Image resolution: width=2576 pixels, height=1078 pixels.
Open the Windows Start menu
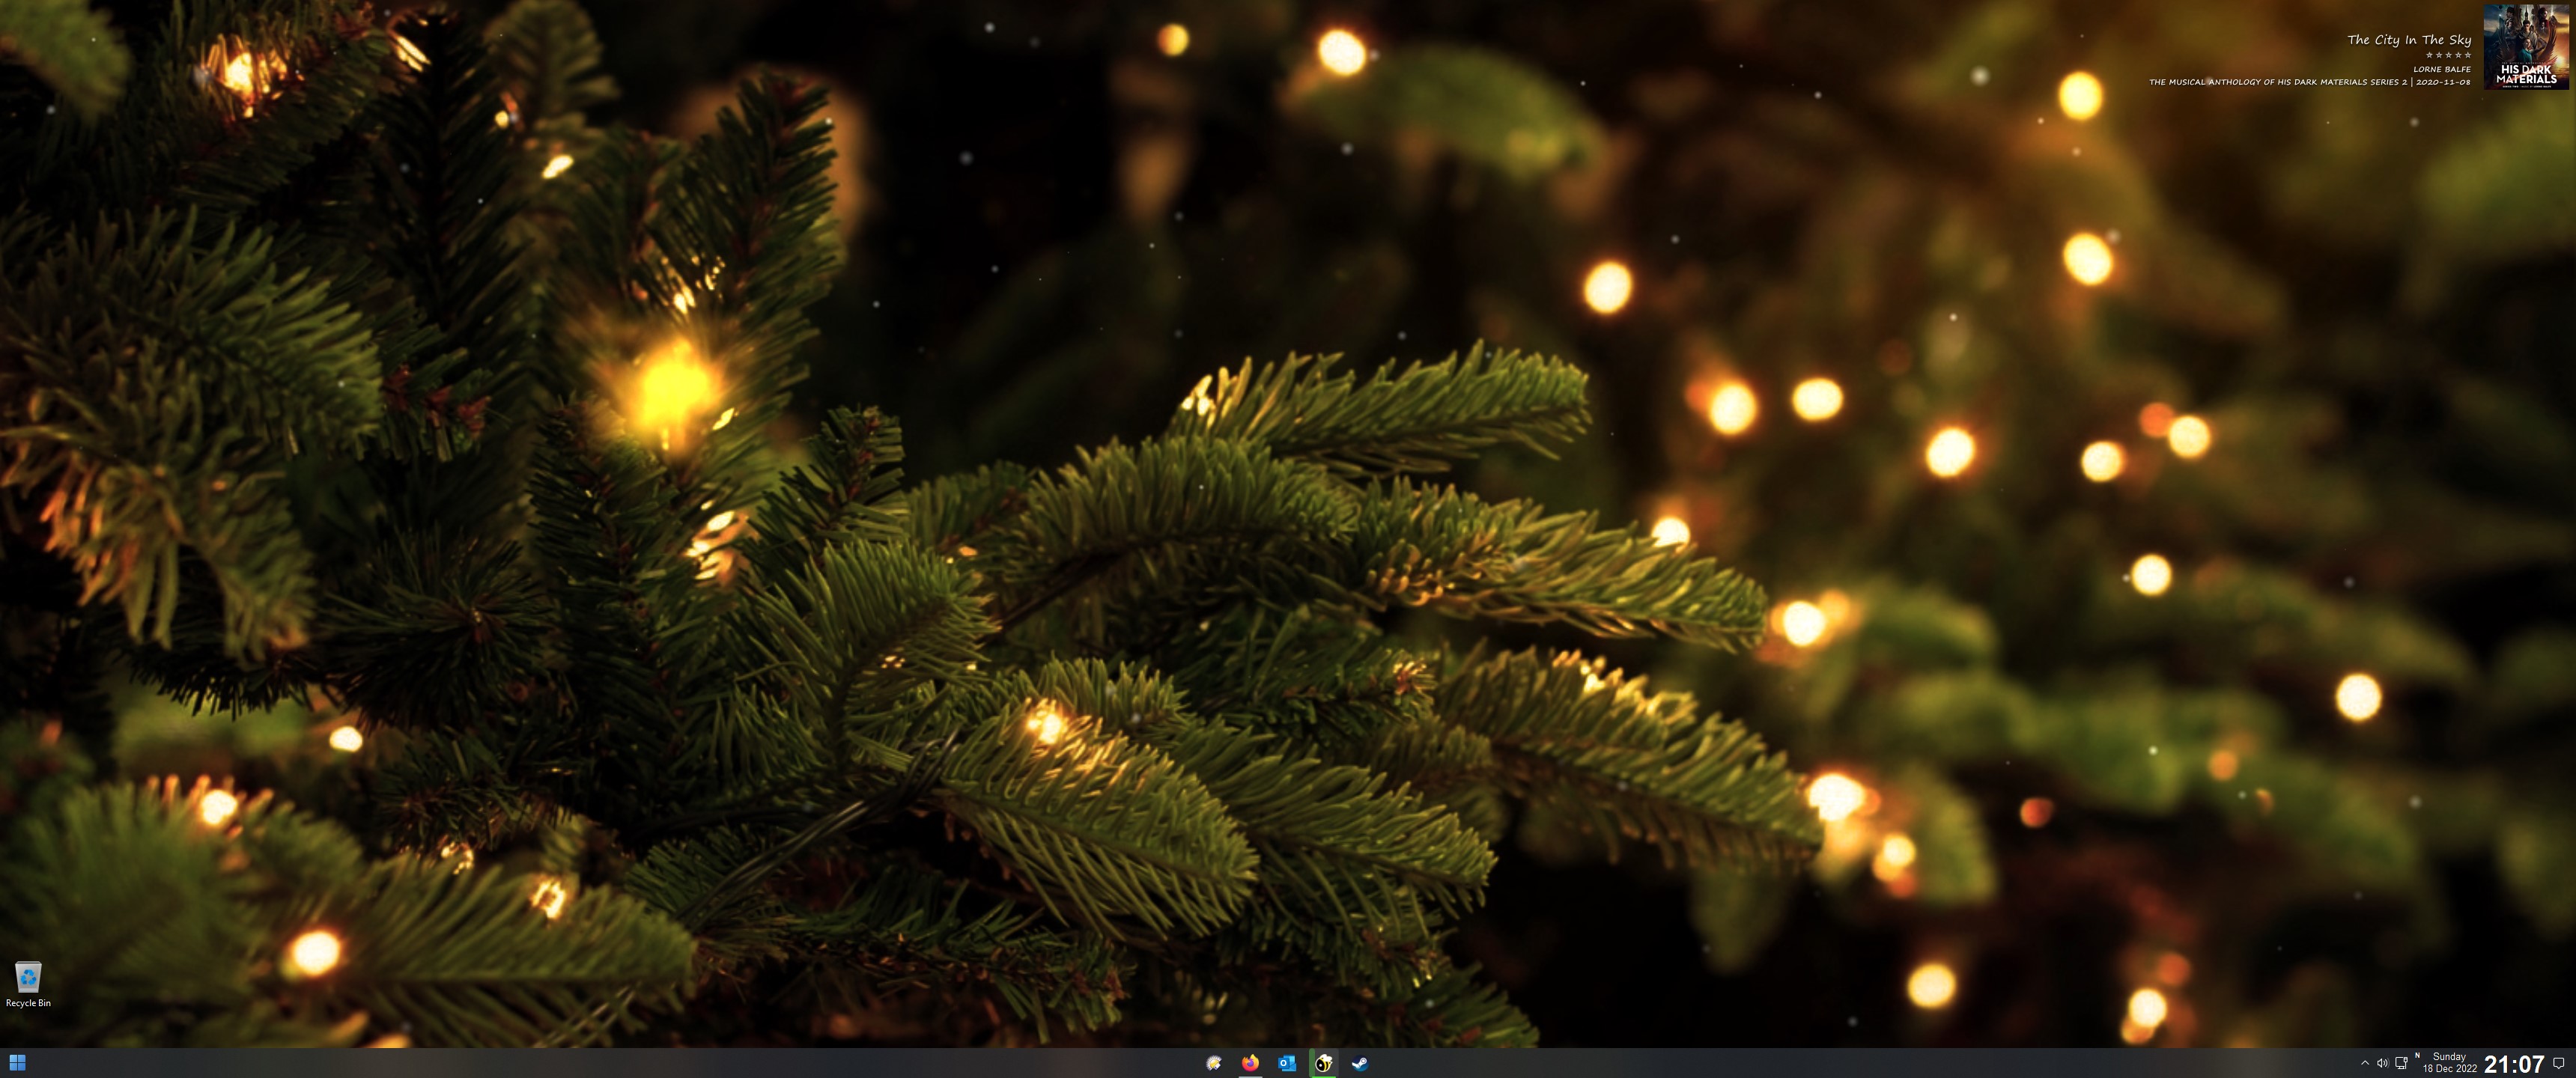click(x=17, y=1062)
